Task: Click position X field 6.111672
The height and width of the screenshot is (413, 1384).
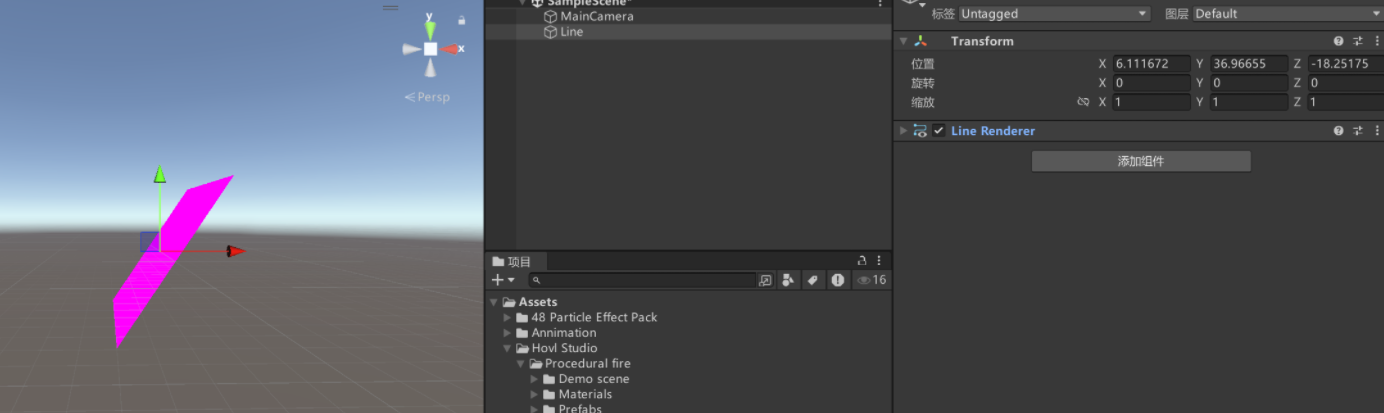Action: [1152, 64]
